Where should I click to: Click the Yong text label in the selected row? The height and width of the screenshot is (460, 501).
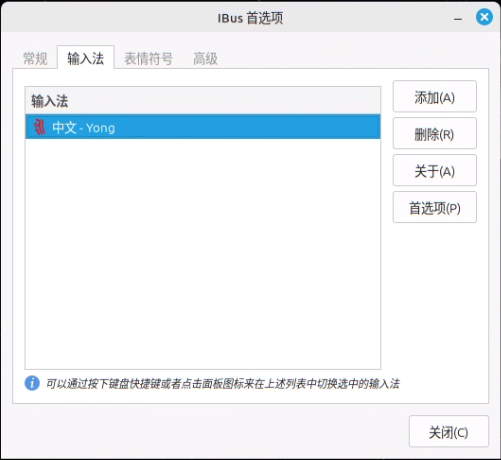[101, 128]
